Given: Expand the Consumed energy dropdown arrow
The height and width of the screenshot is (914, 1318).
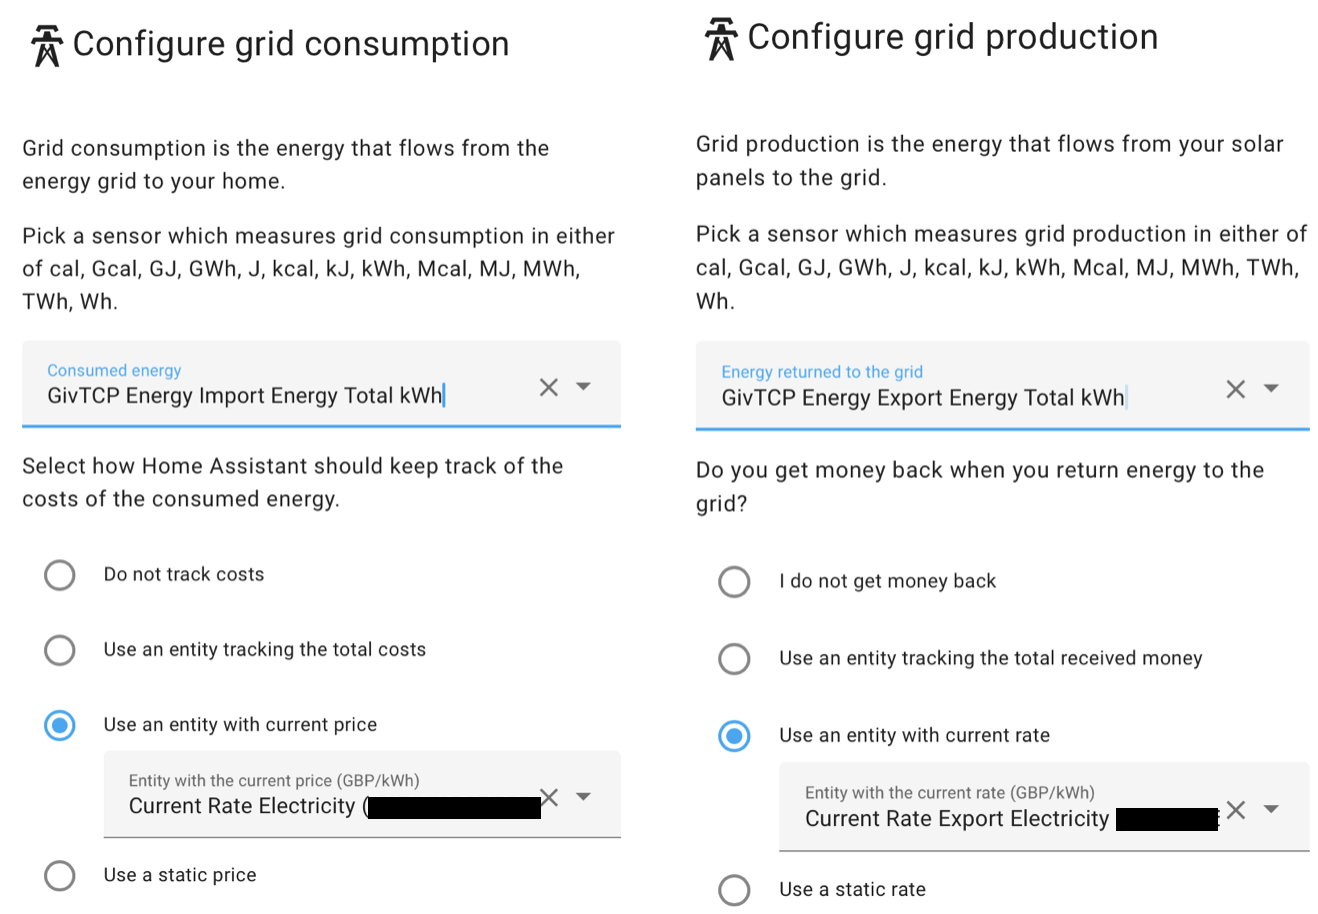Looking at the screenshot, I should pyautogui.click(x=584, y=387).
